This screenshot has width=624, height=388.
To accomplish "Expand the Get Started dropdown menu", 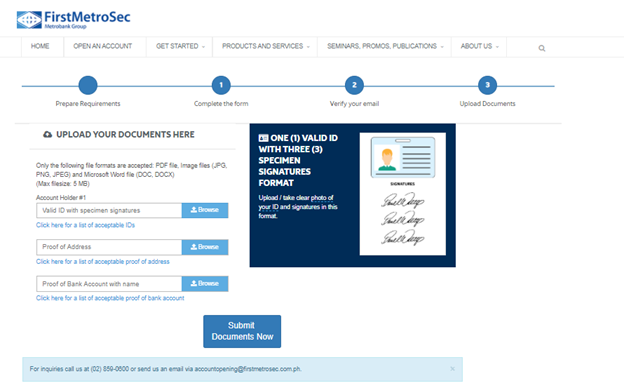I will pos(179,47).
